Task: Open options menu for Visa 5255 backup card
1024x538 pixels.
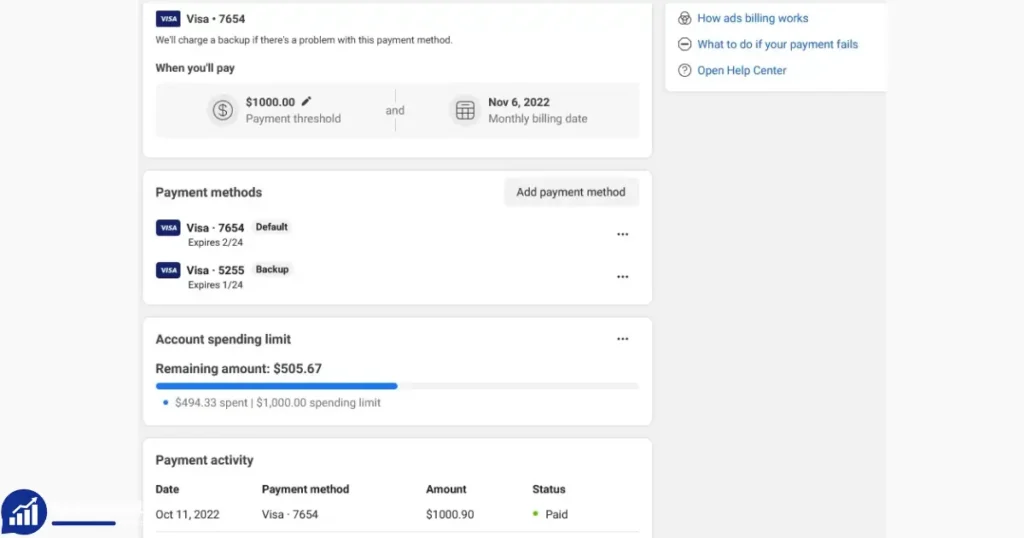Action: (622, 276)
